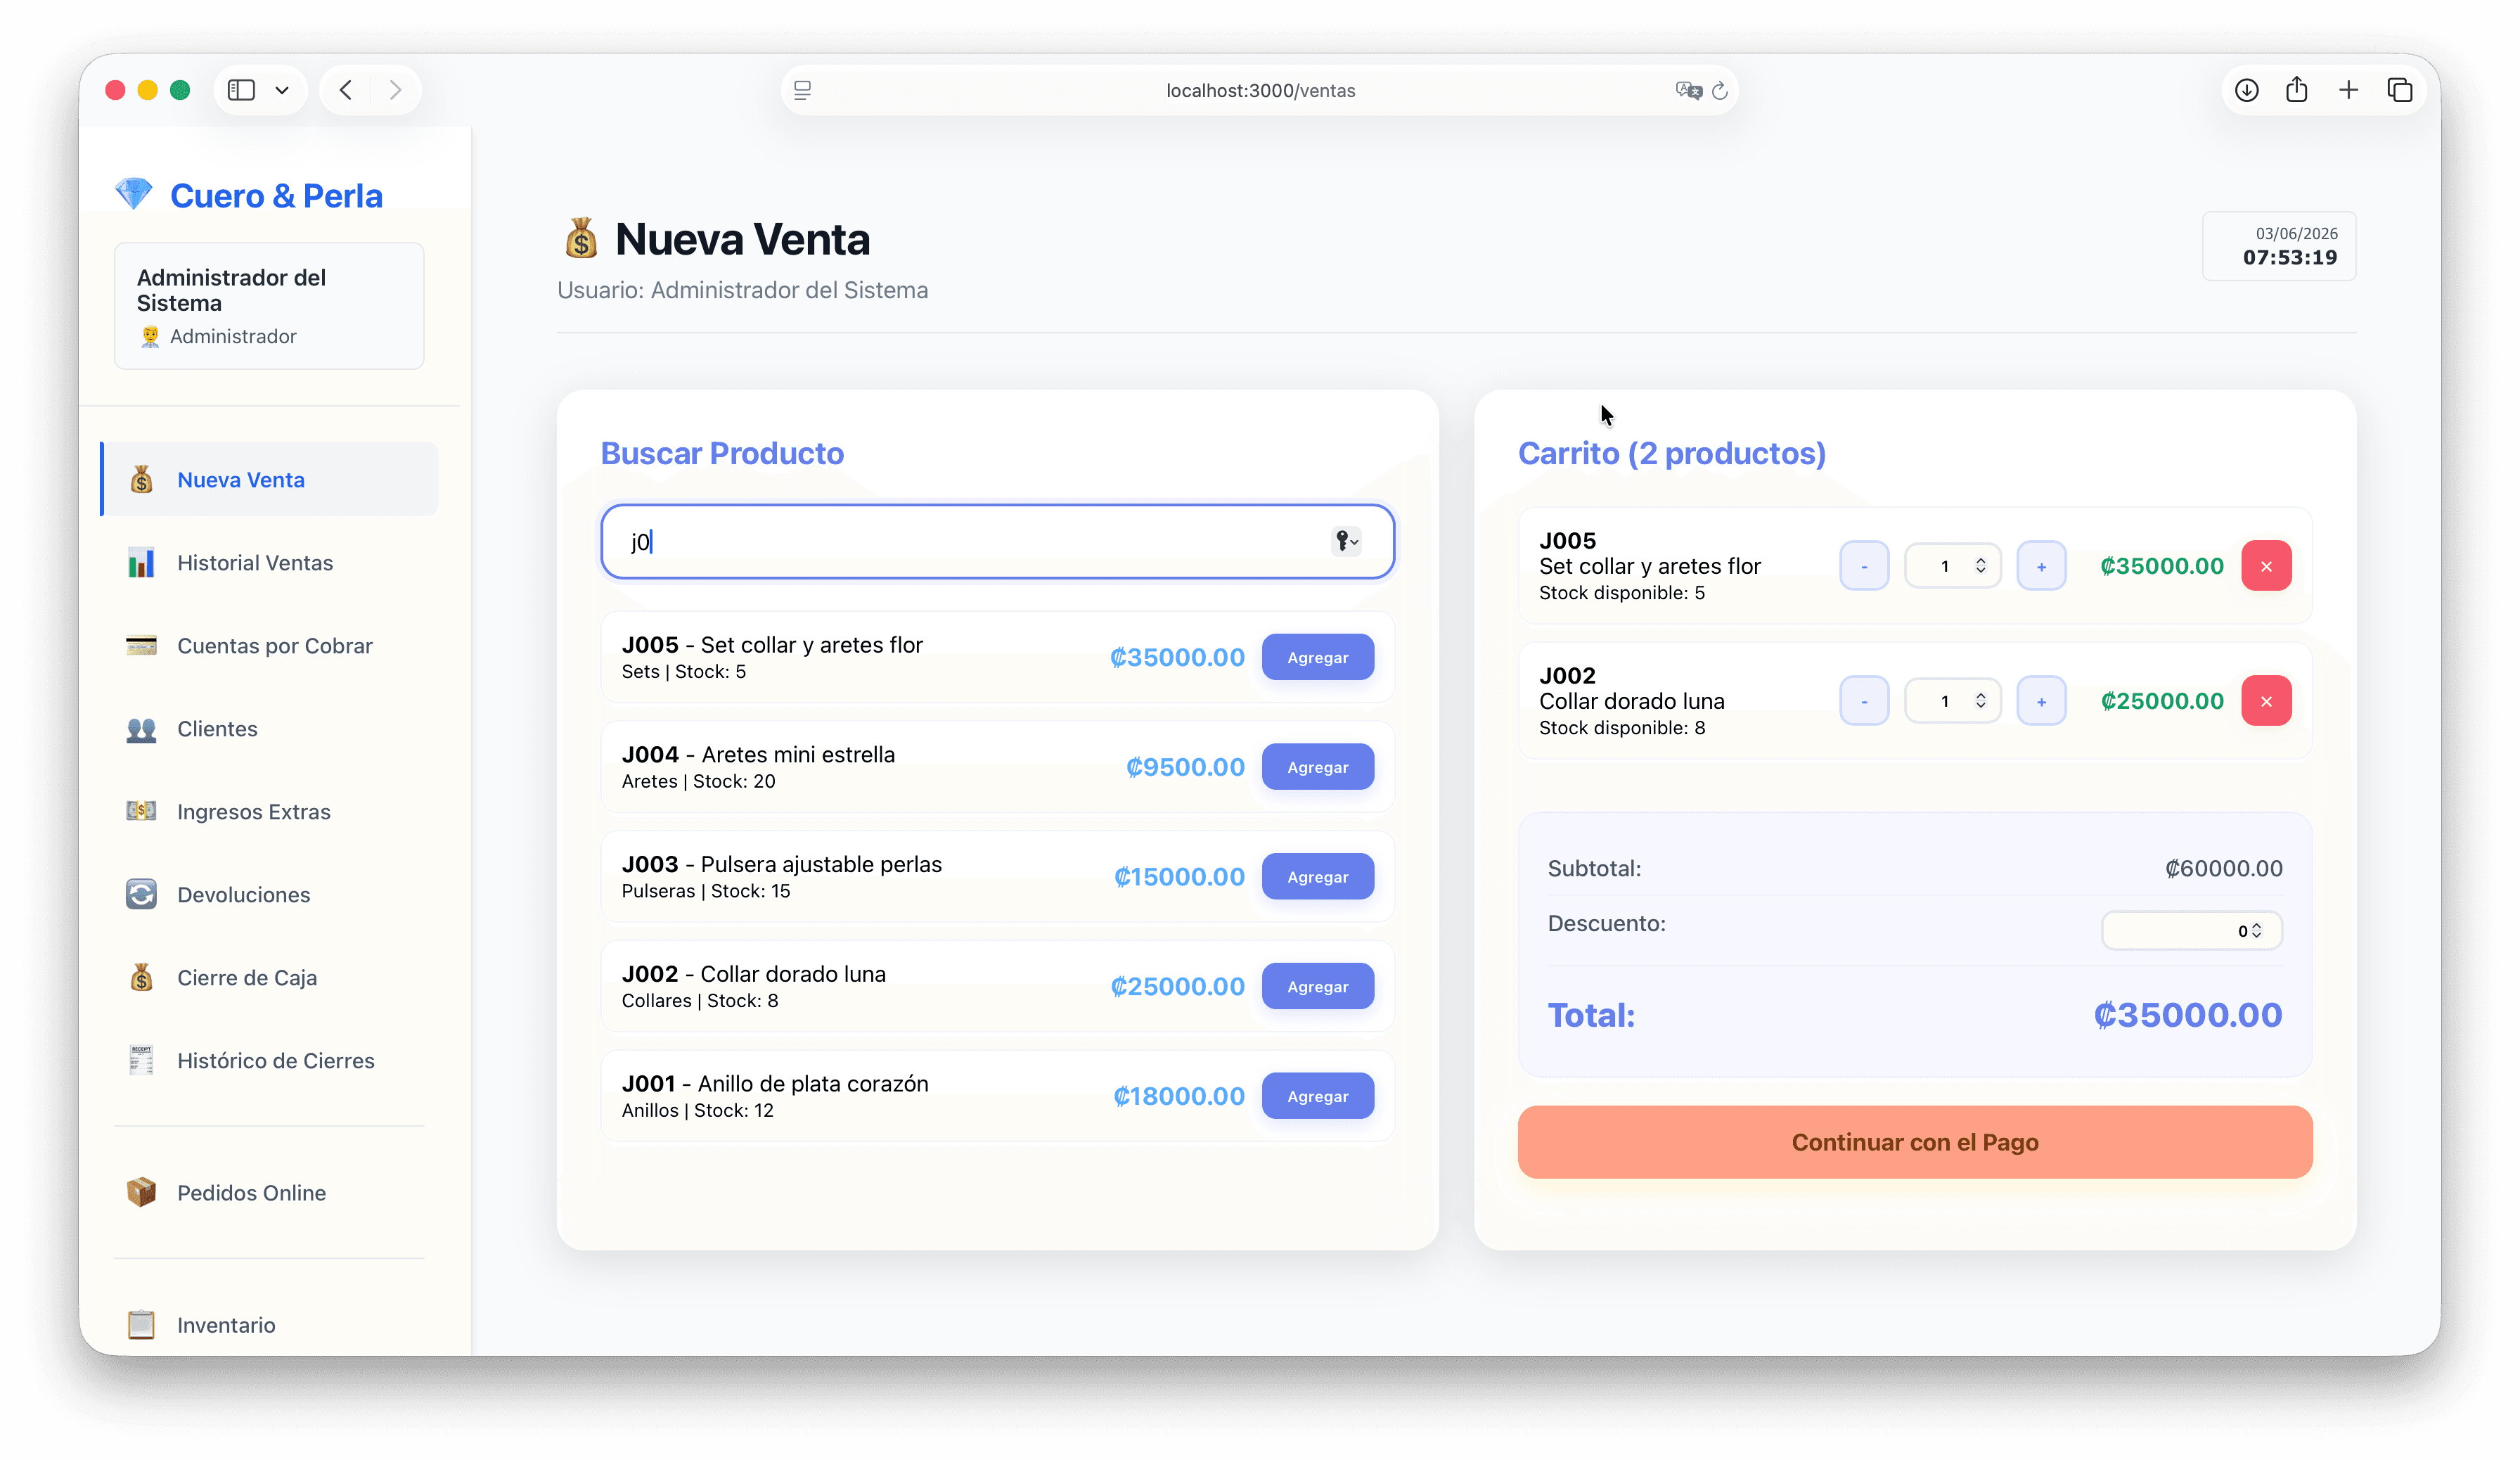Click the banknote icon for Ingresos Extras
The width and height of the screenshot is (2520, 1460).
(x=141, y=811)
